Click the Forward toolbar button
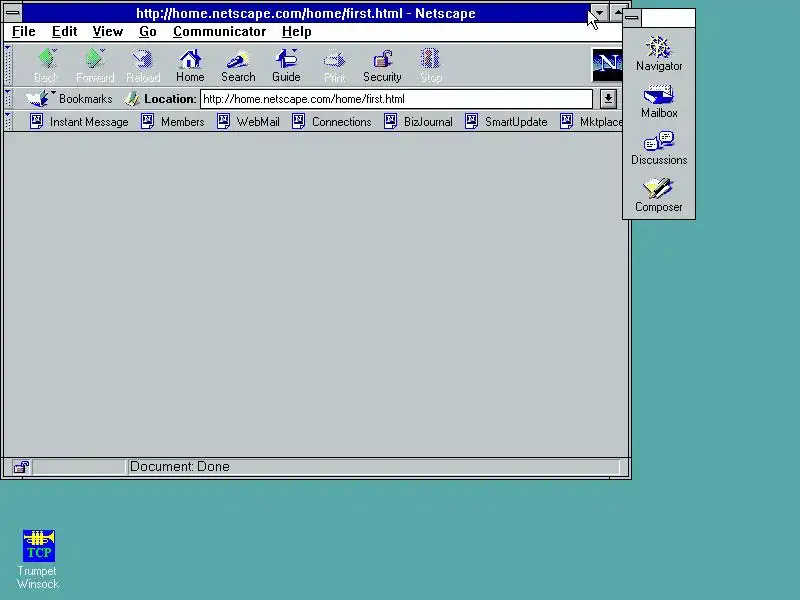800x600 pixels. point(95,65)
